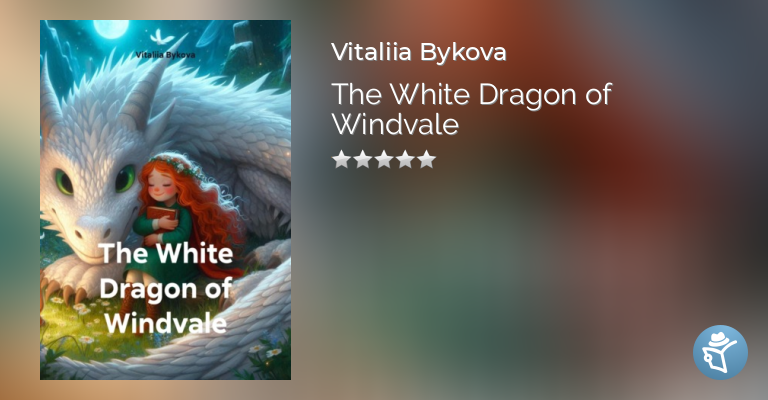The image size is (768, 400).
Task: Select the third rating star
Action: click(384, 160)
